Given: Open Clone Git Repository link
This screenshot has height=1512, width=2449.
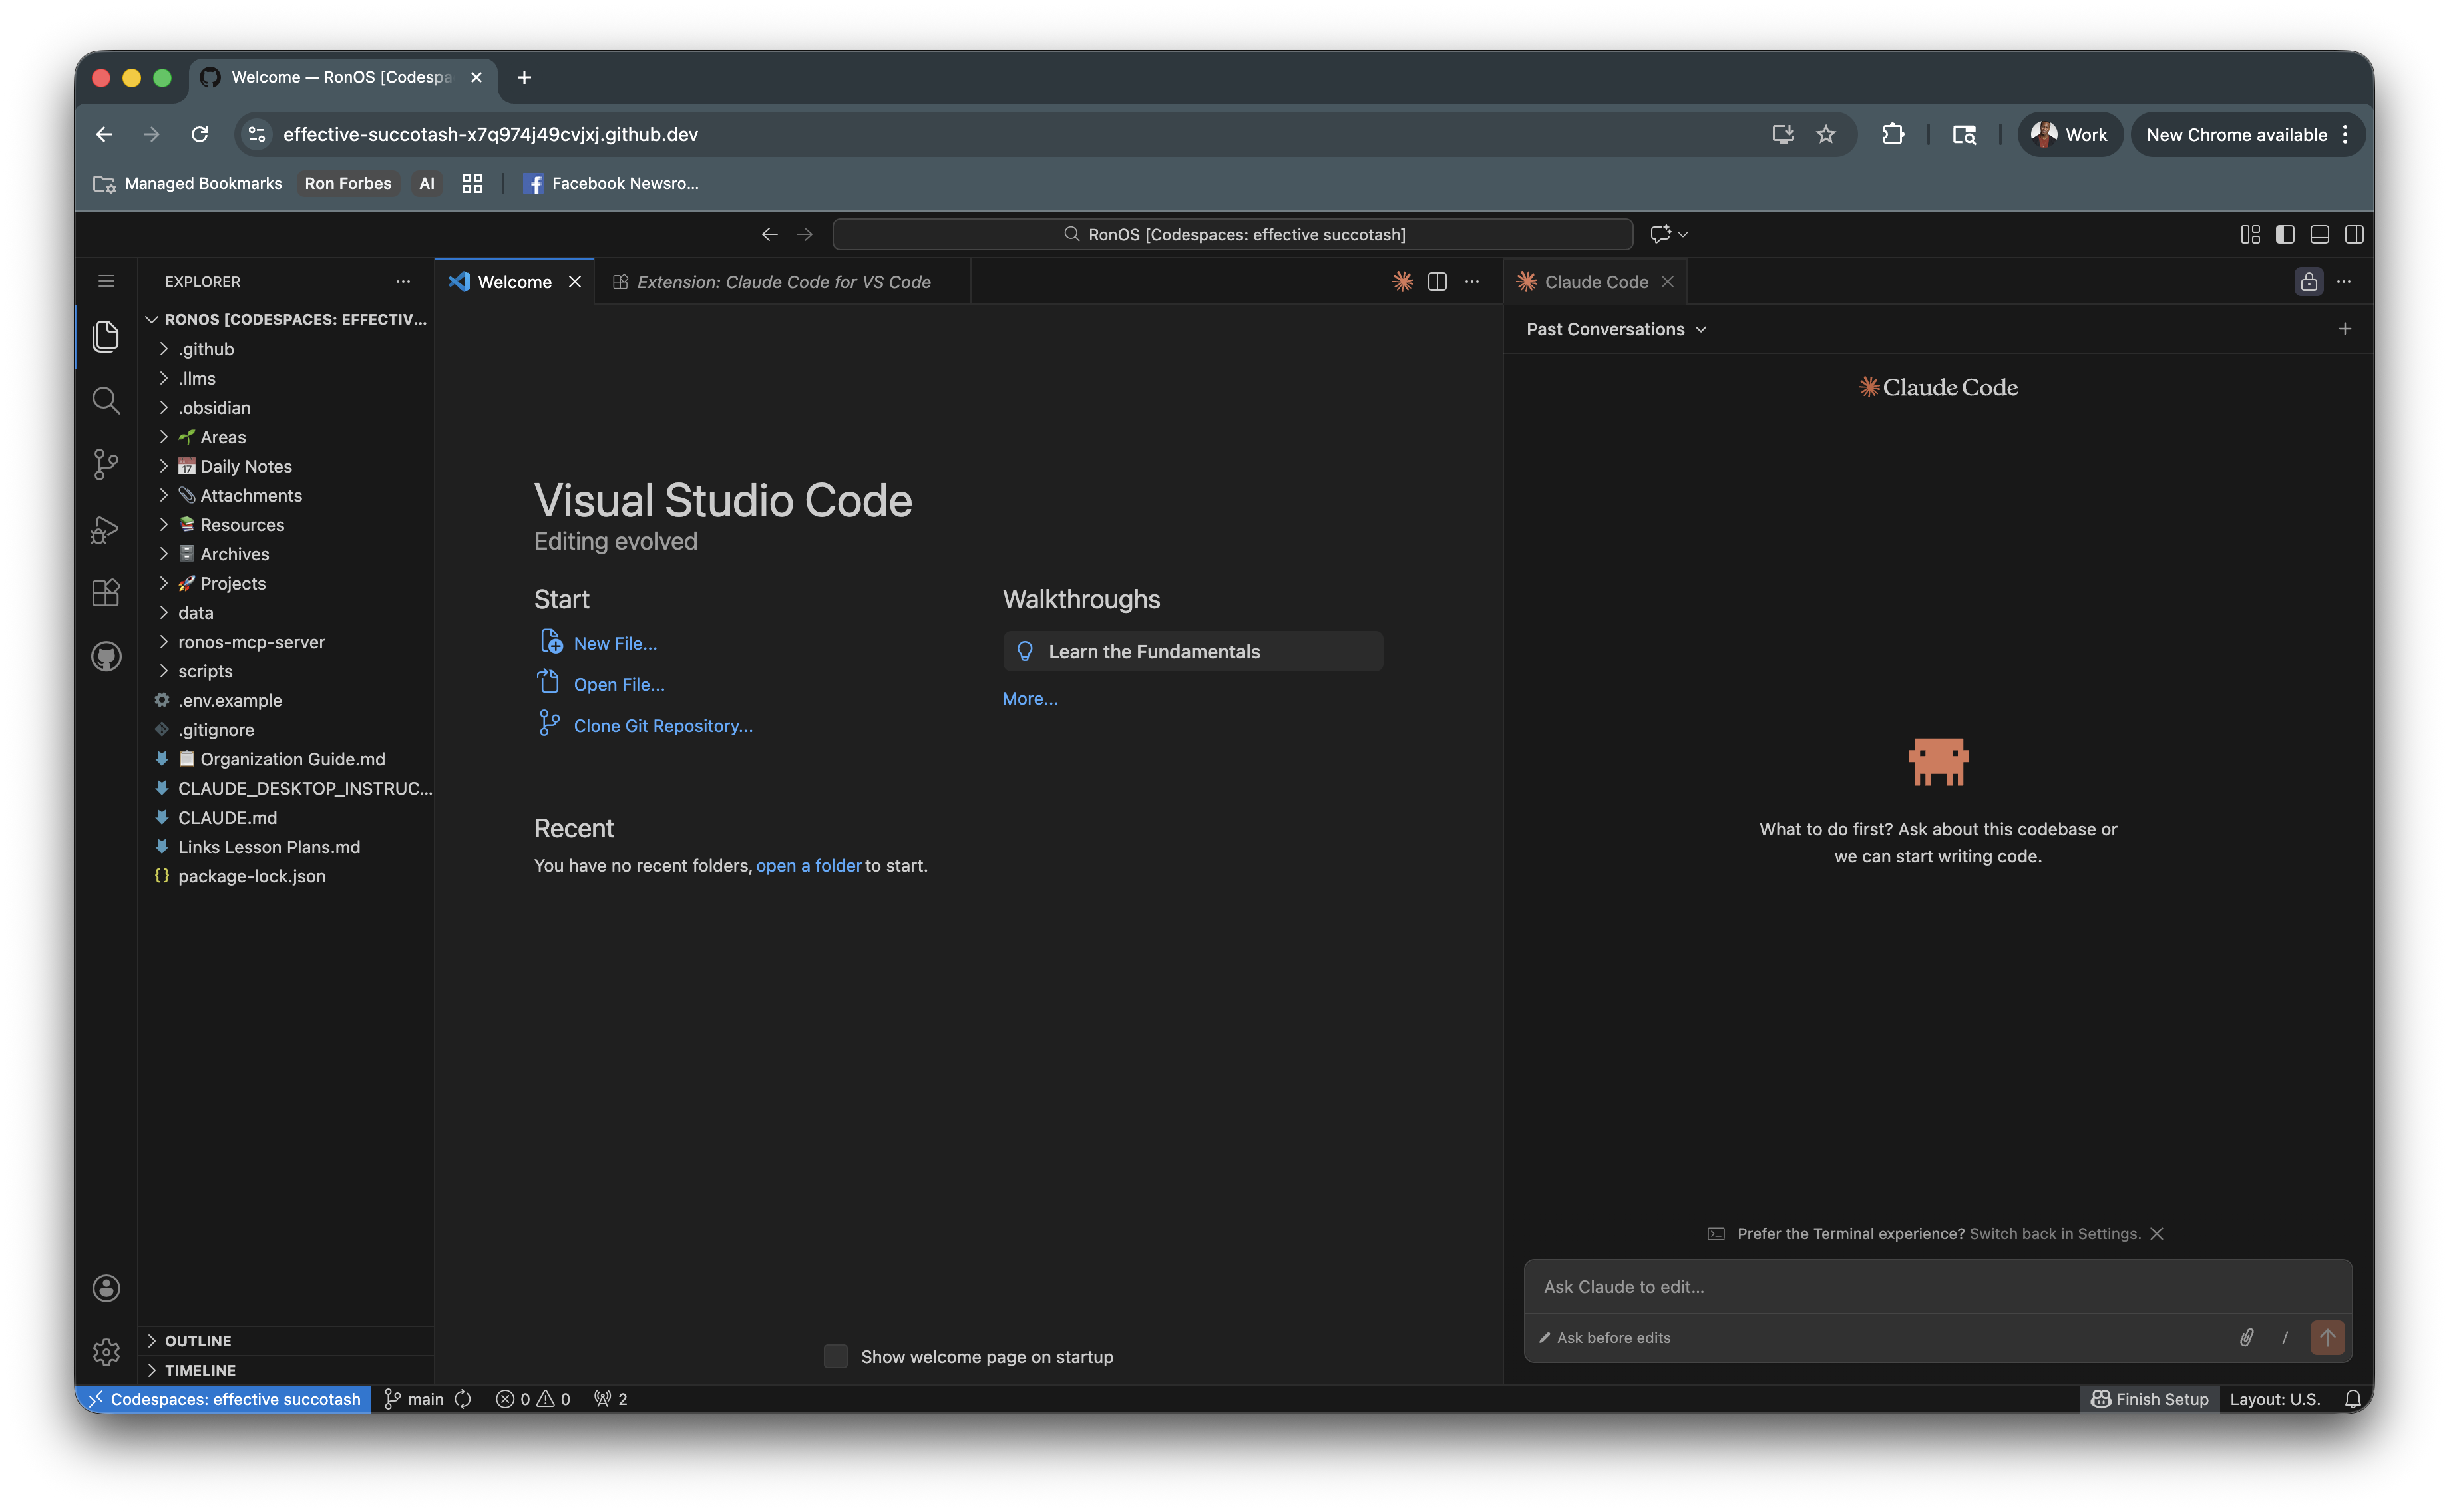Looking at the screenshot, I should point(663,725).
